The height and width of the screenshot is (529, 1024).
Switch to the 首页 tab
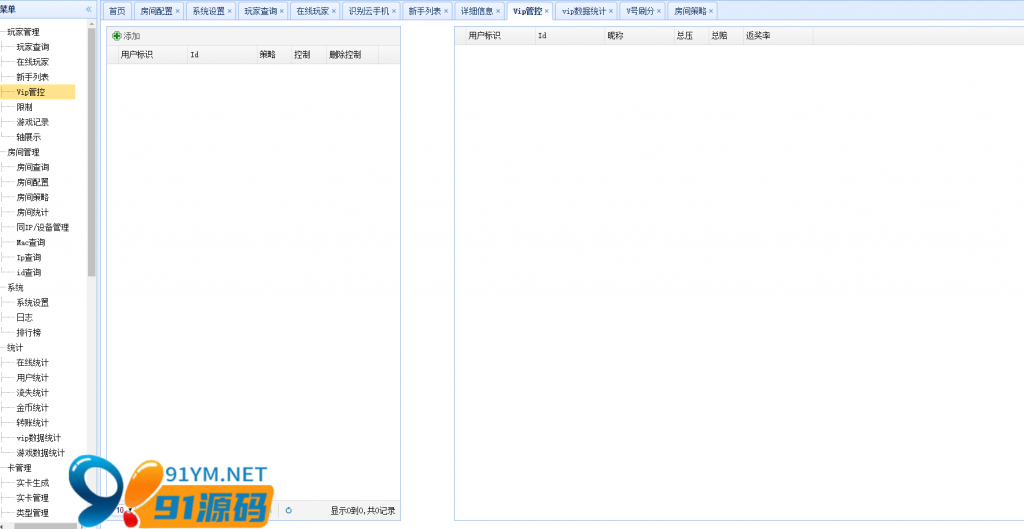(x=118, y=11)
